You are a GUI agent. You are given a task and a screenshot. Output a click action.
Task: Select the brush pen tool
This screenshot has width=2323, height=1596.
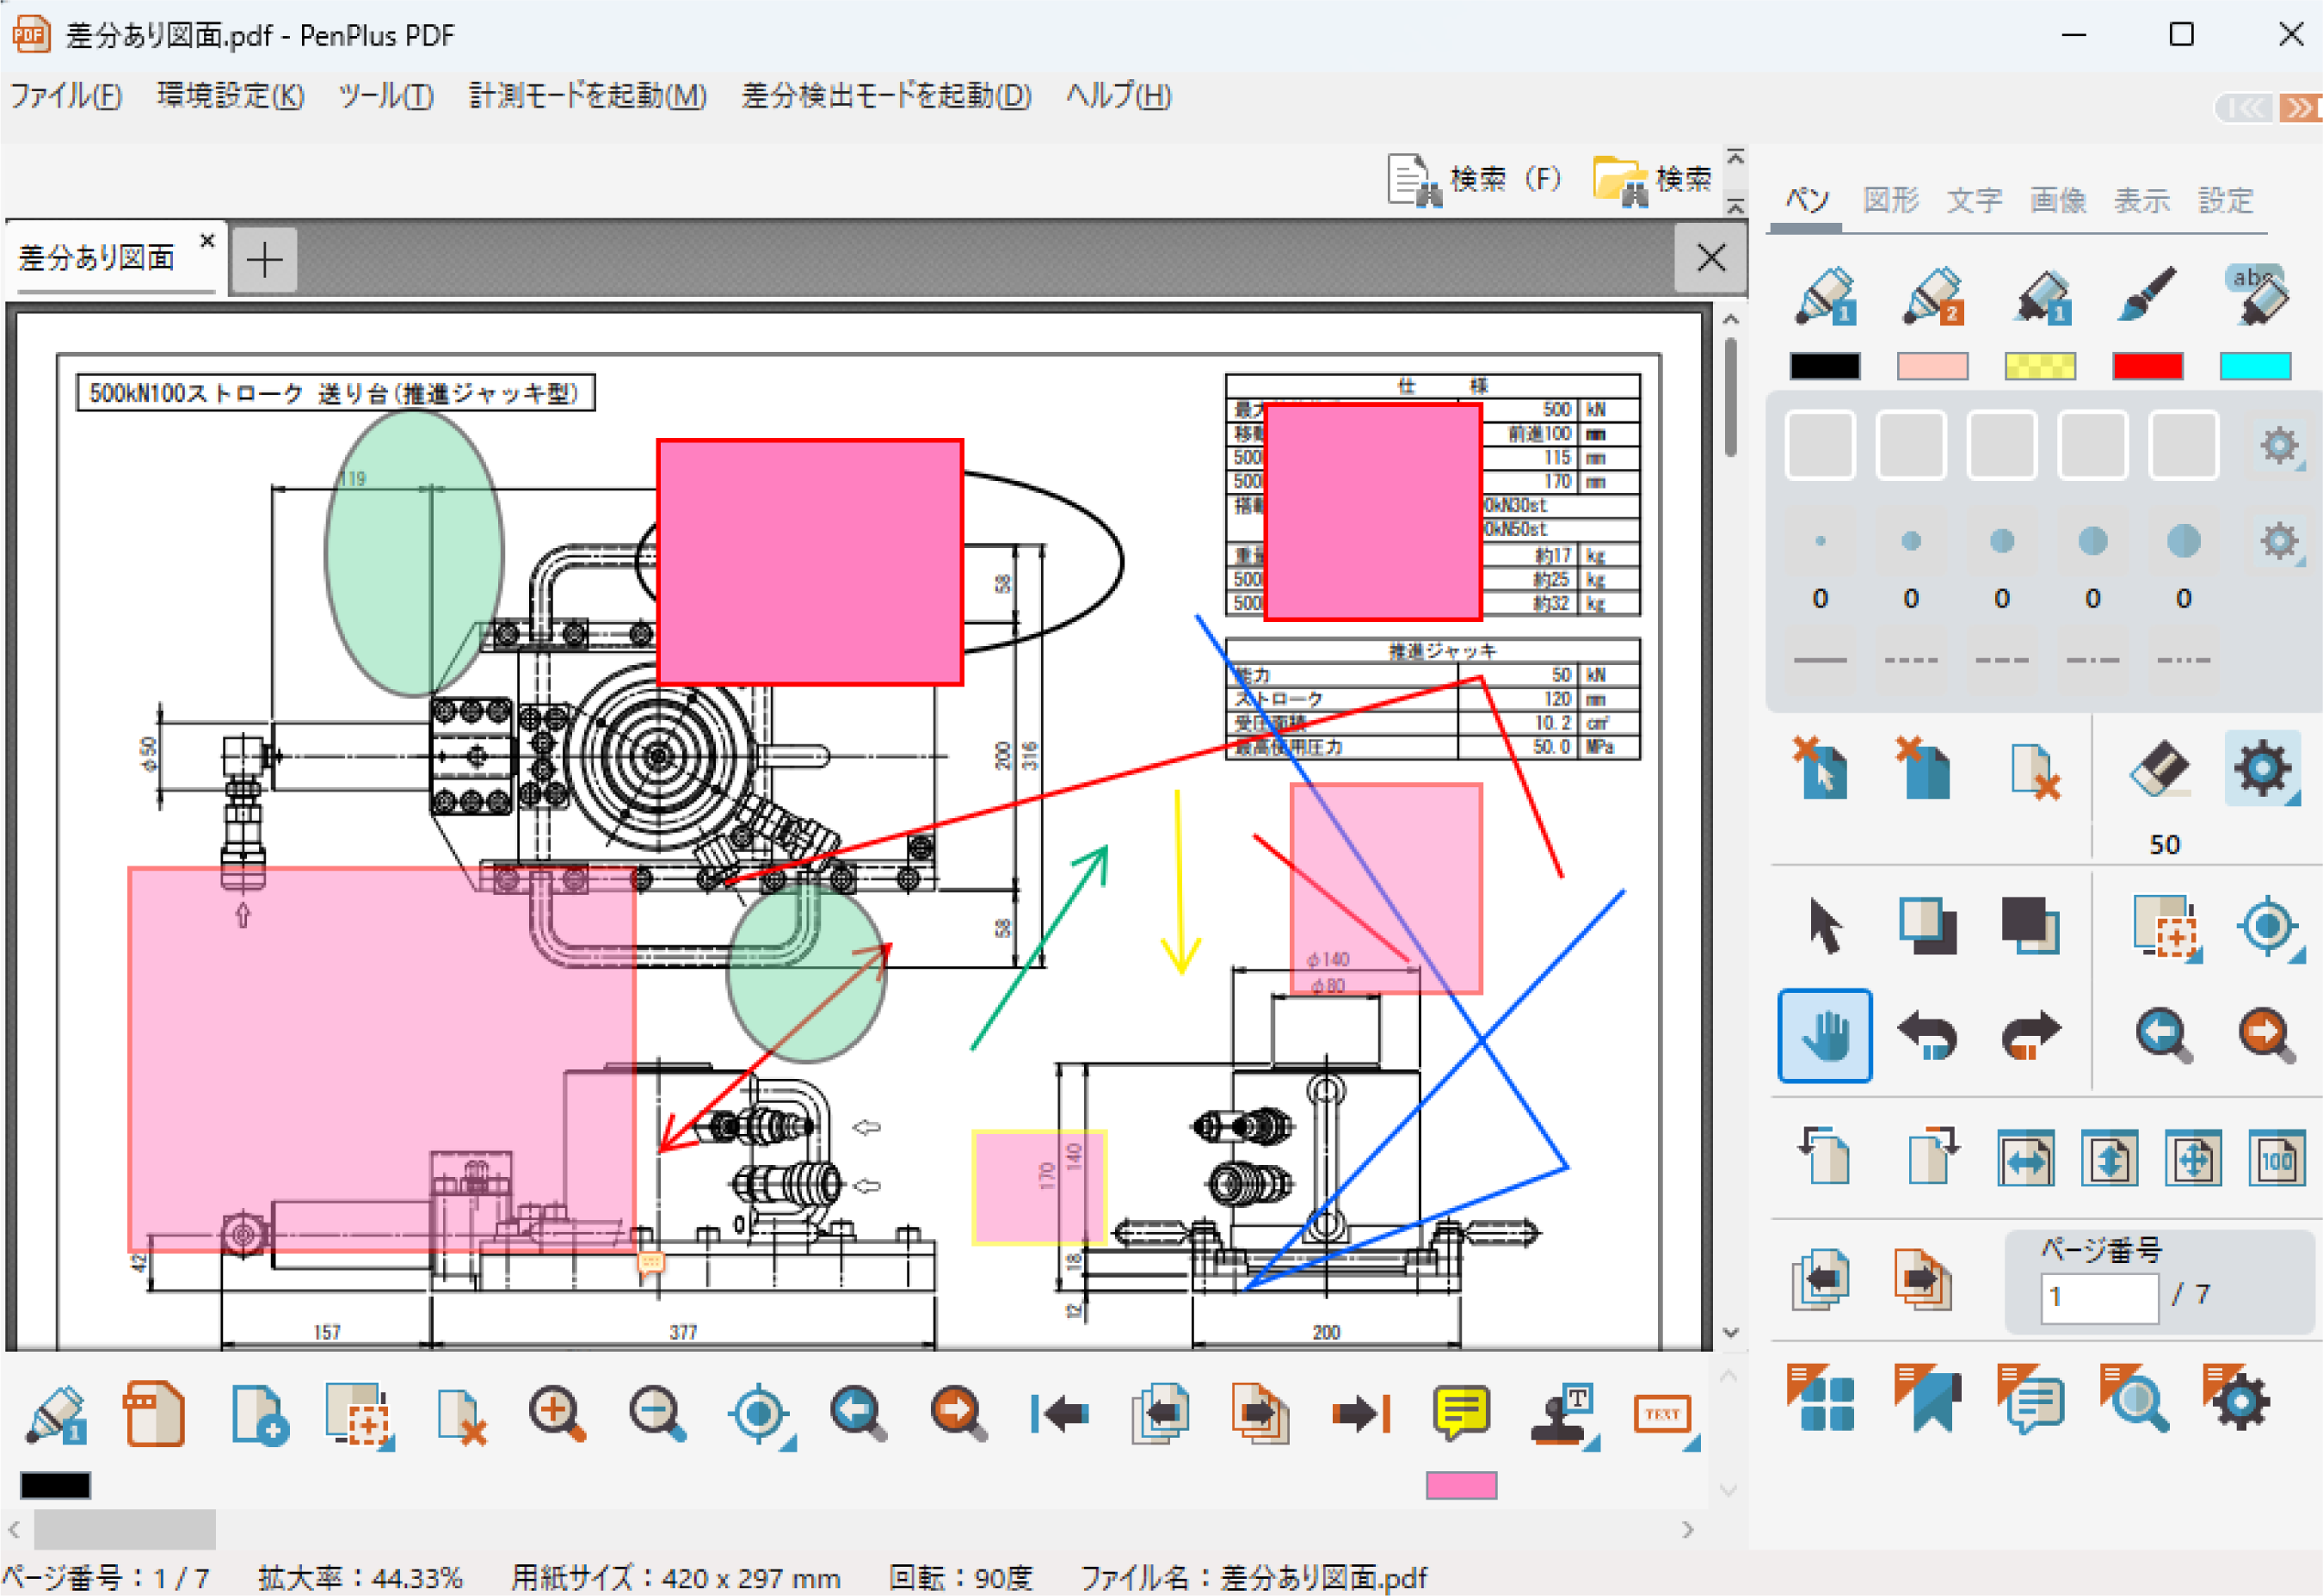[2146, 294]
